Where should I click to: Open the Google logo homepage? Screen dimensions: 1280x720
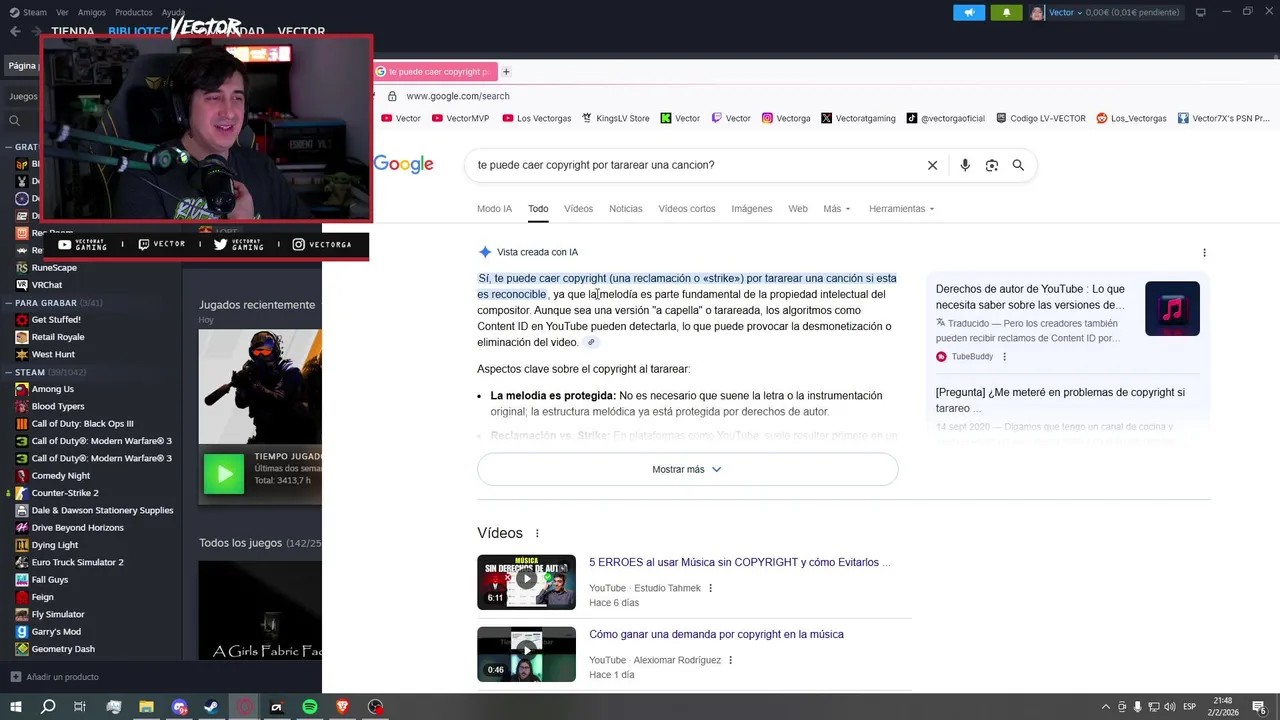(404, 165)
